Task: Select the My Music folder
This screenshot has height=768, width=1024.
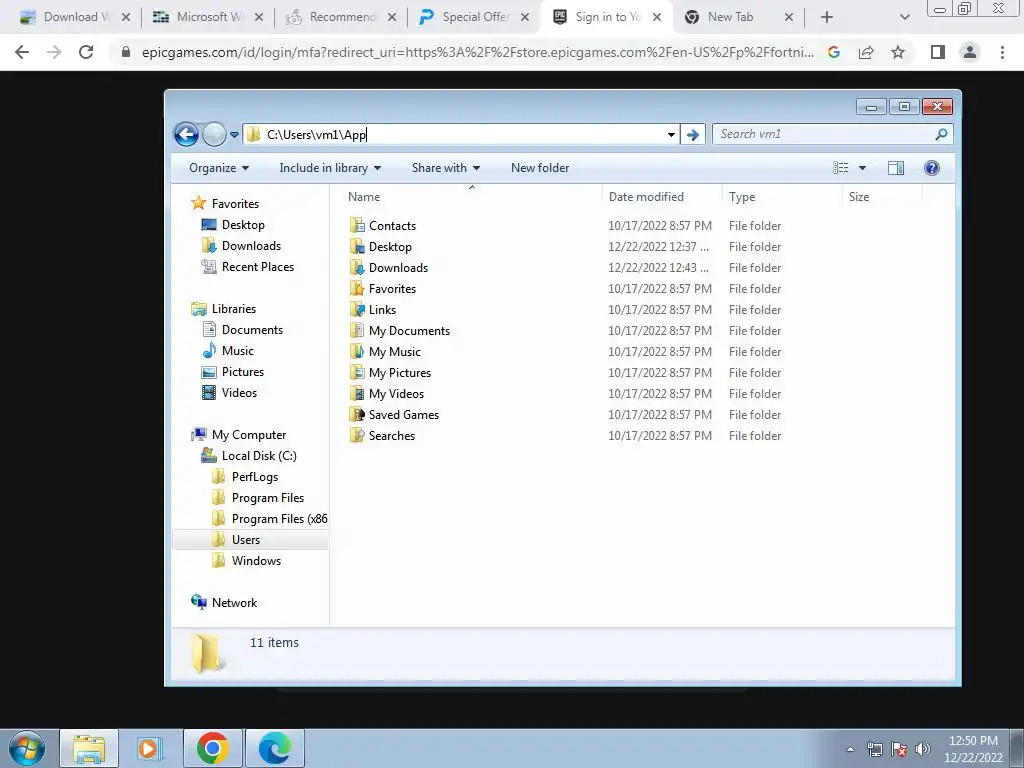Action: pos(394,351)
